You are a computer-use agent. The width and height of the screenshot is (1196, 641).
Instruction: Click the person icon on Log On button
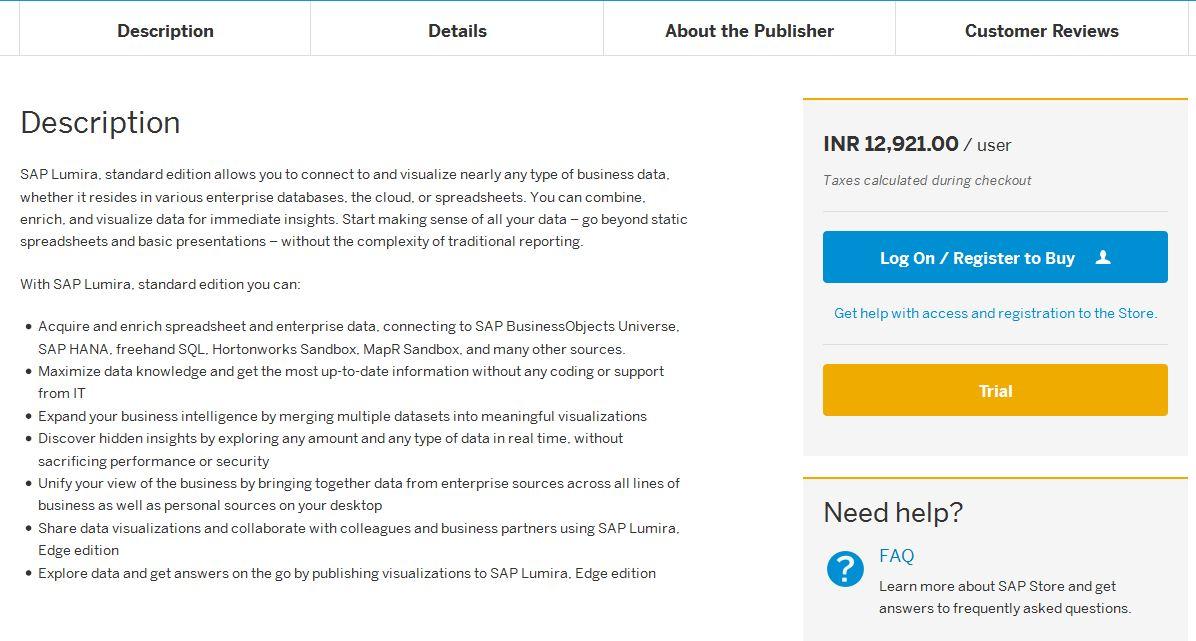click(1103, 257)
